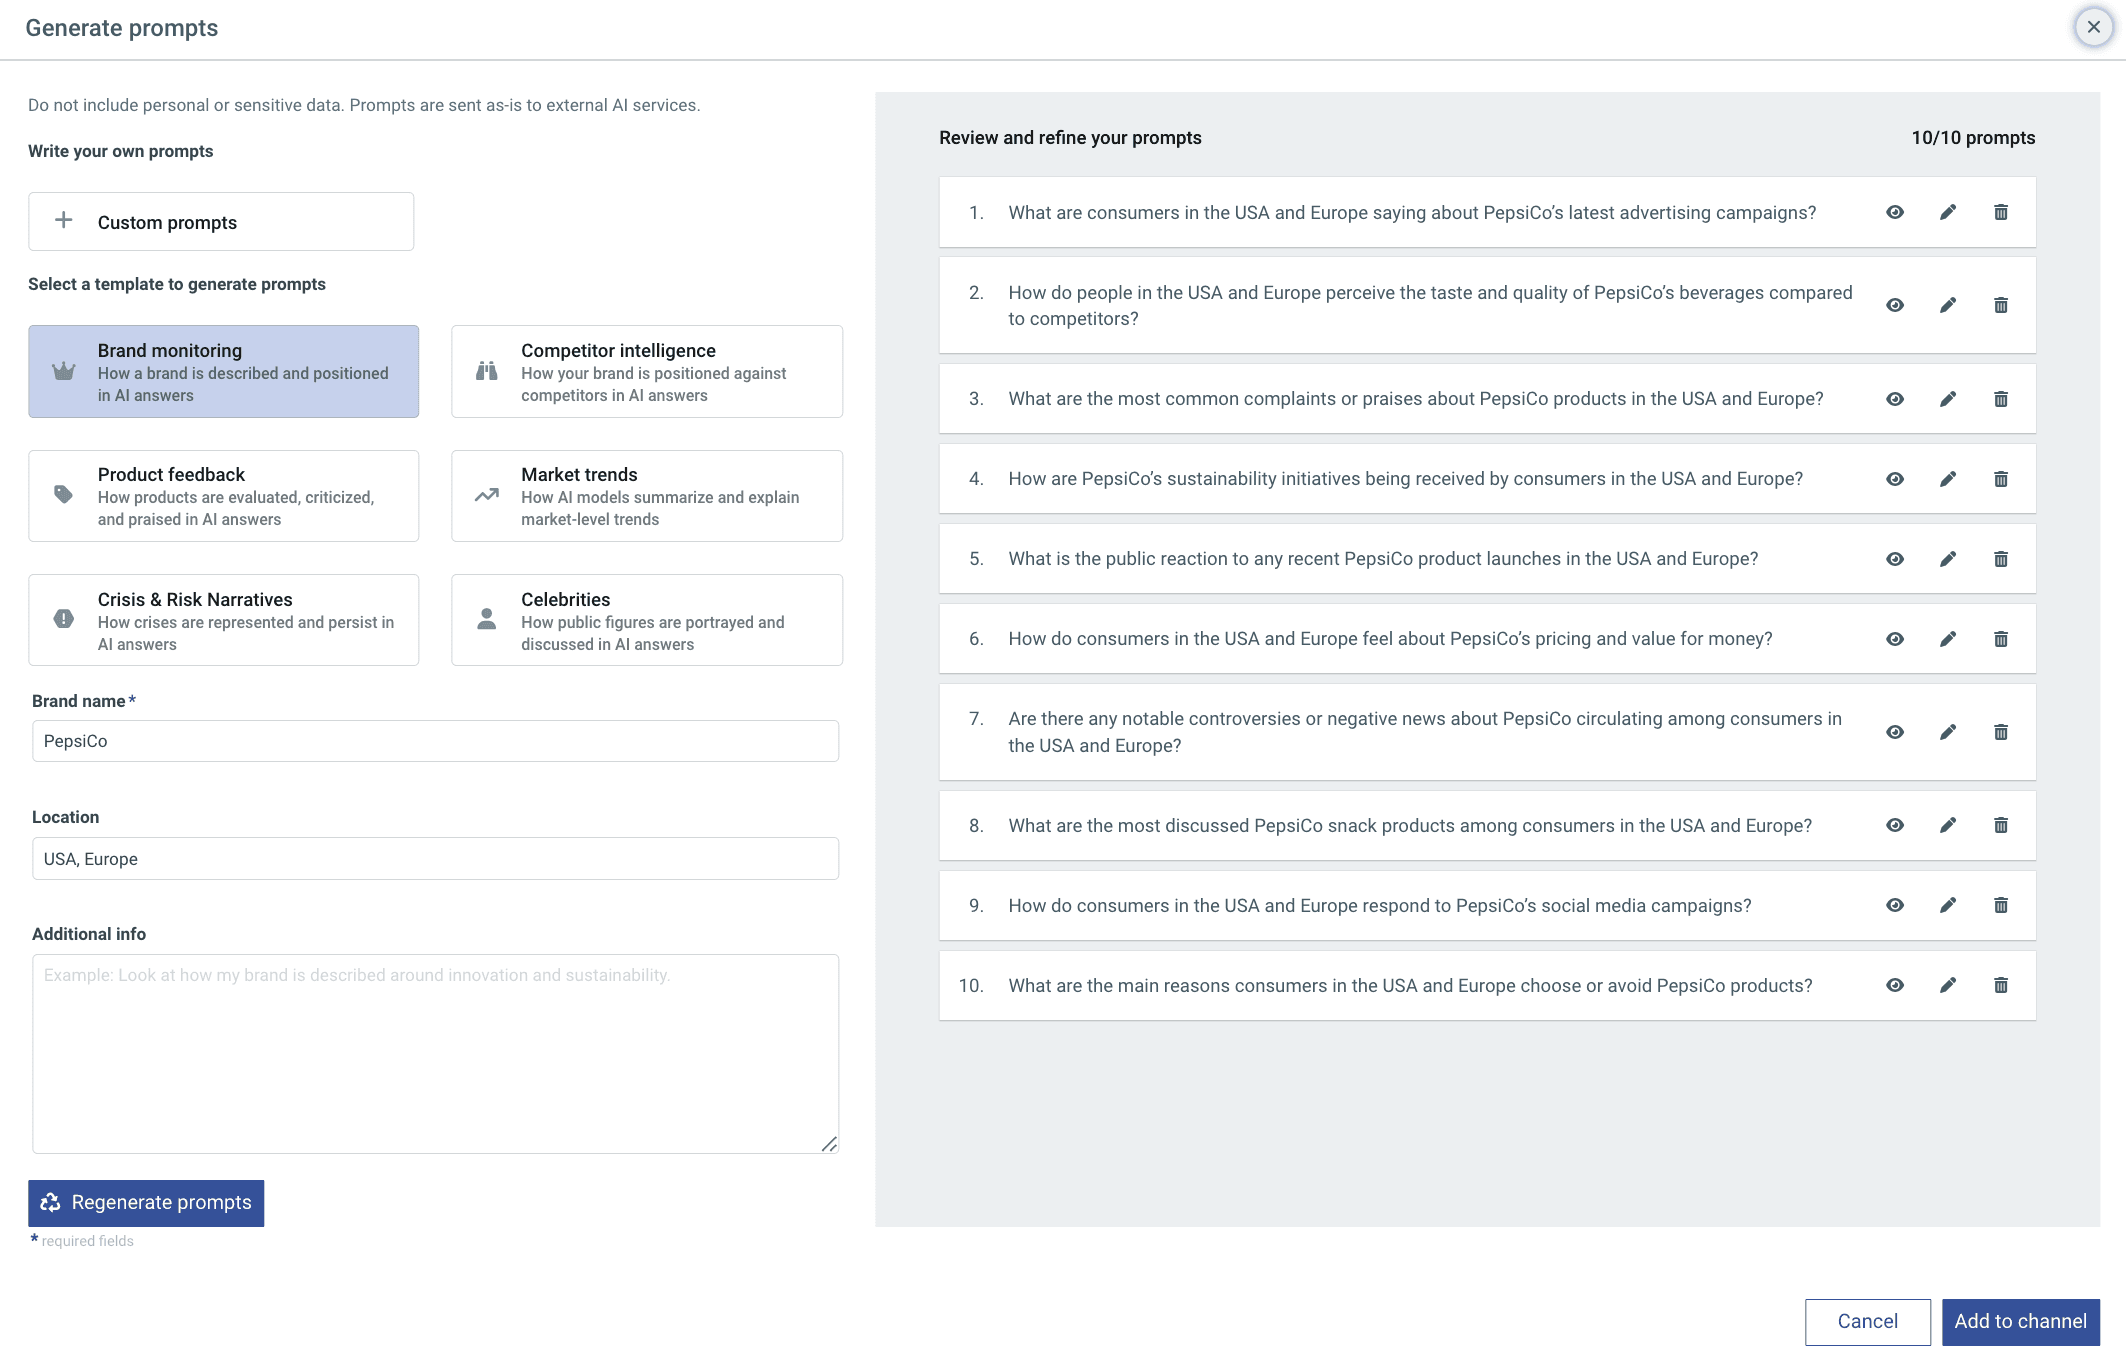Delete prompt 9 with the trash icon

pos(2000,905)
